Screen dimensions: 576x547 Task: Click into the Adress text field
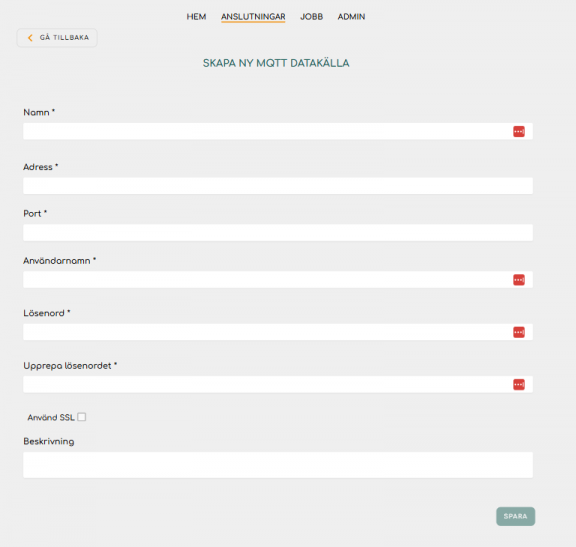pos(278,186)
